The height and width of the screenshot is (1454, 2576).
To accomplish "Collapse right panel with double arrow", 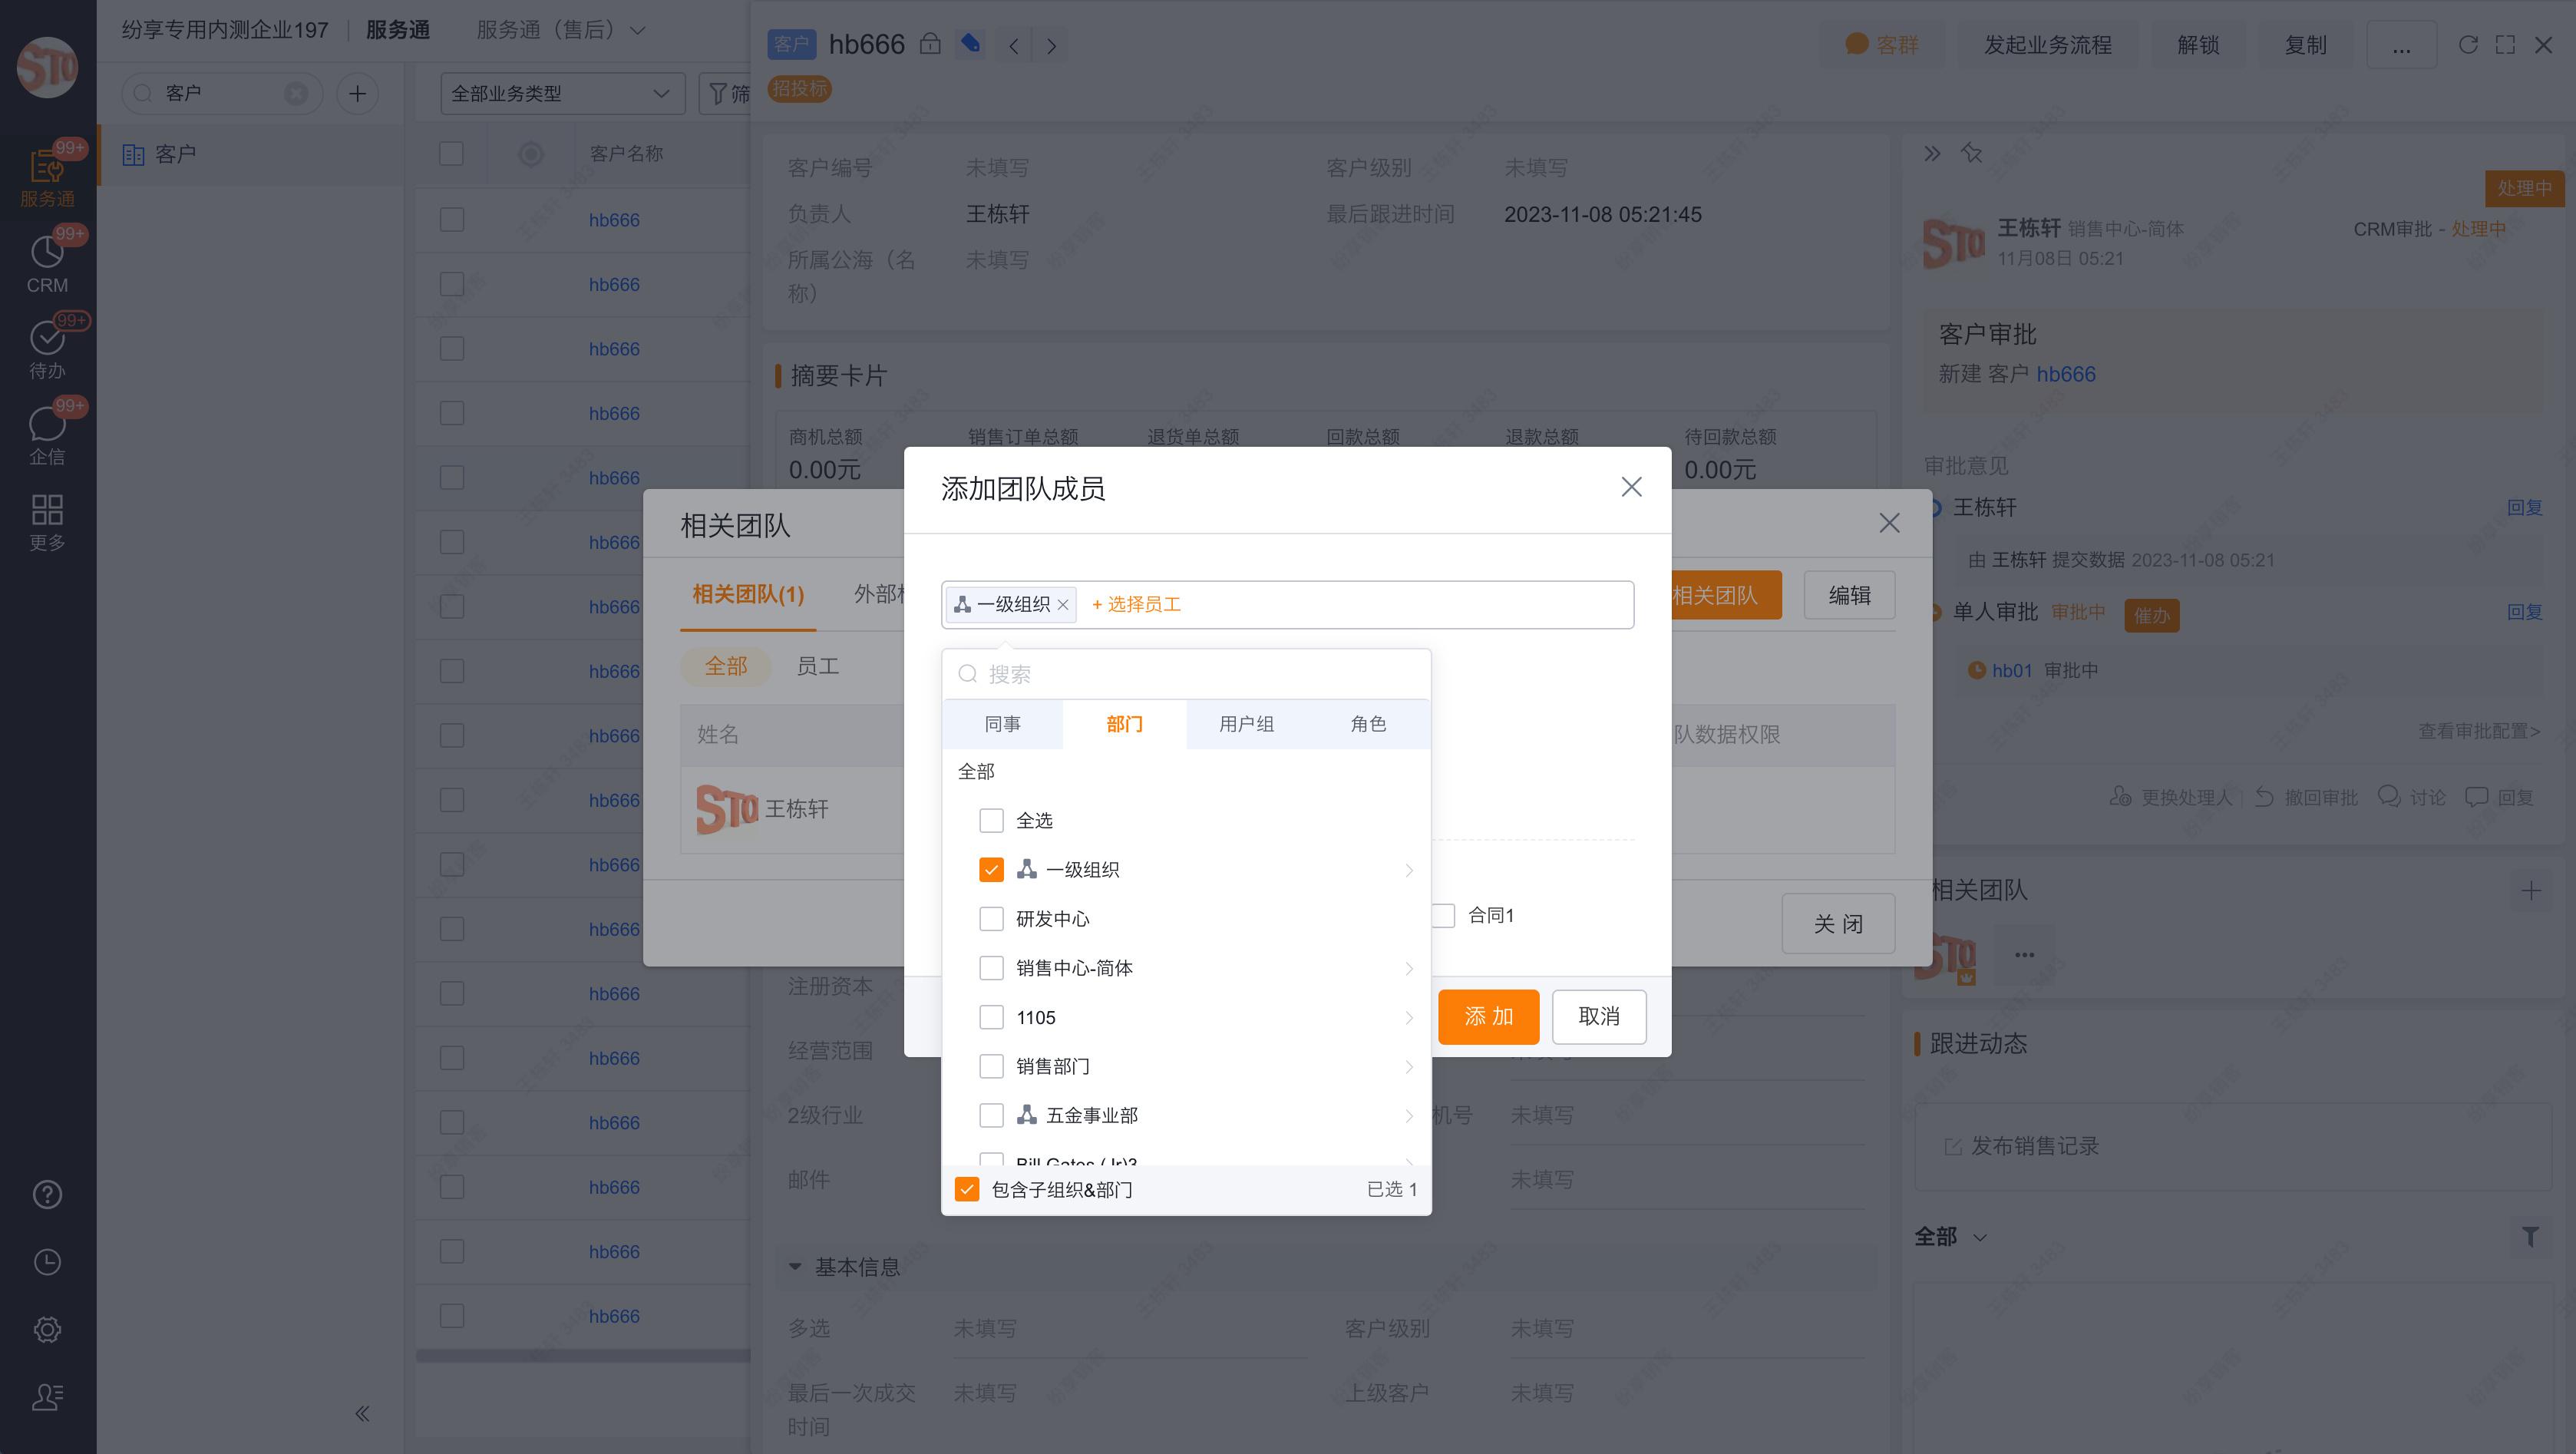I will pyautogui.click(x=1932, y=153).
